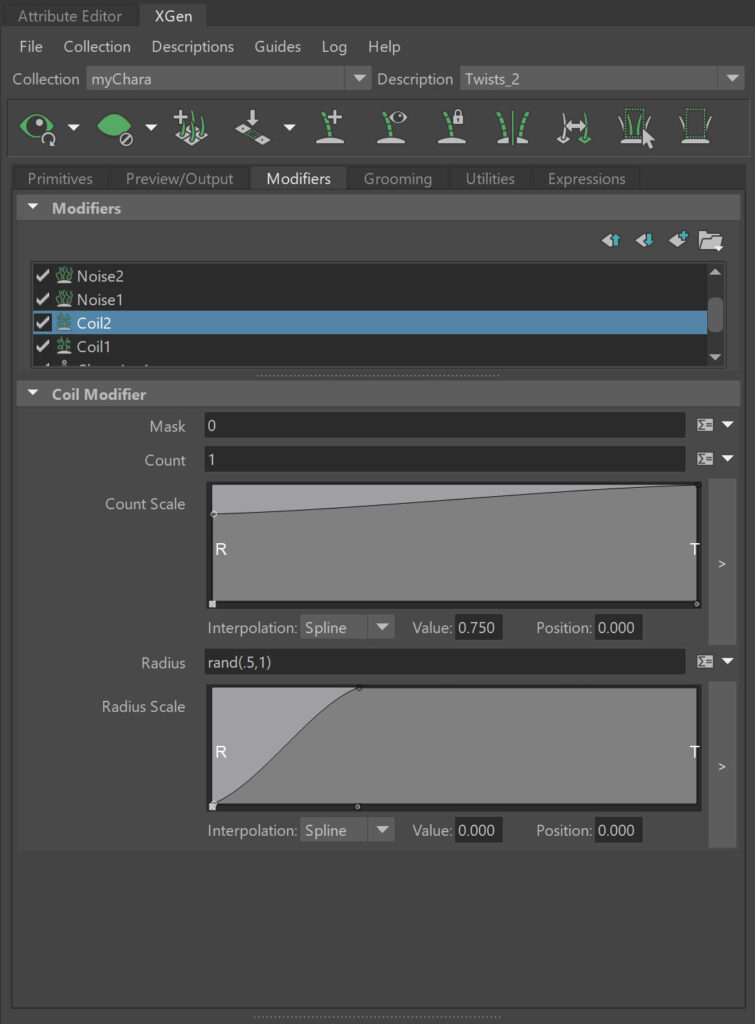
Task: Click the Count Scale ramp curve area
Action: [455, 545]
